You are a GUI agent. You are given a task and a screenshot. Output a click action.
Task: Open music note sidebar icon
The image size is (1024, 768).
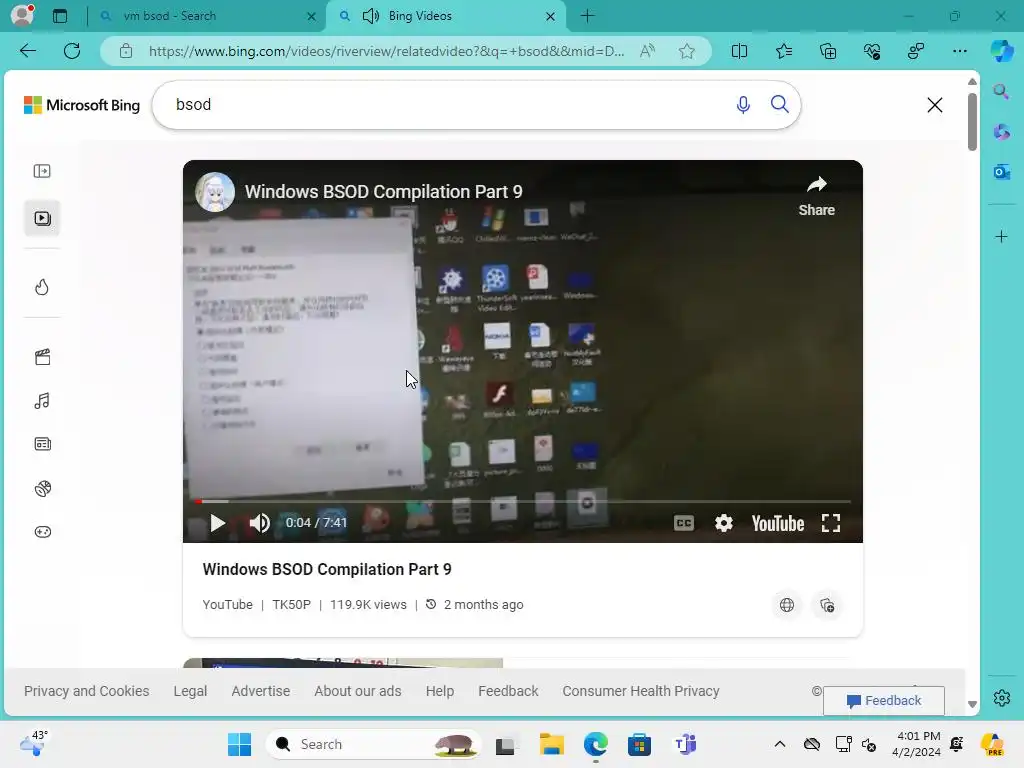pos(42,401)
